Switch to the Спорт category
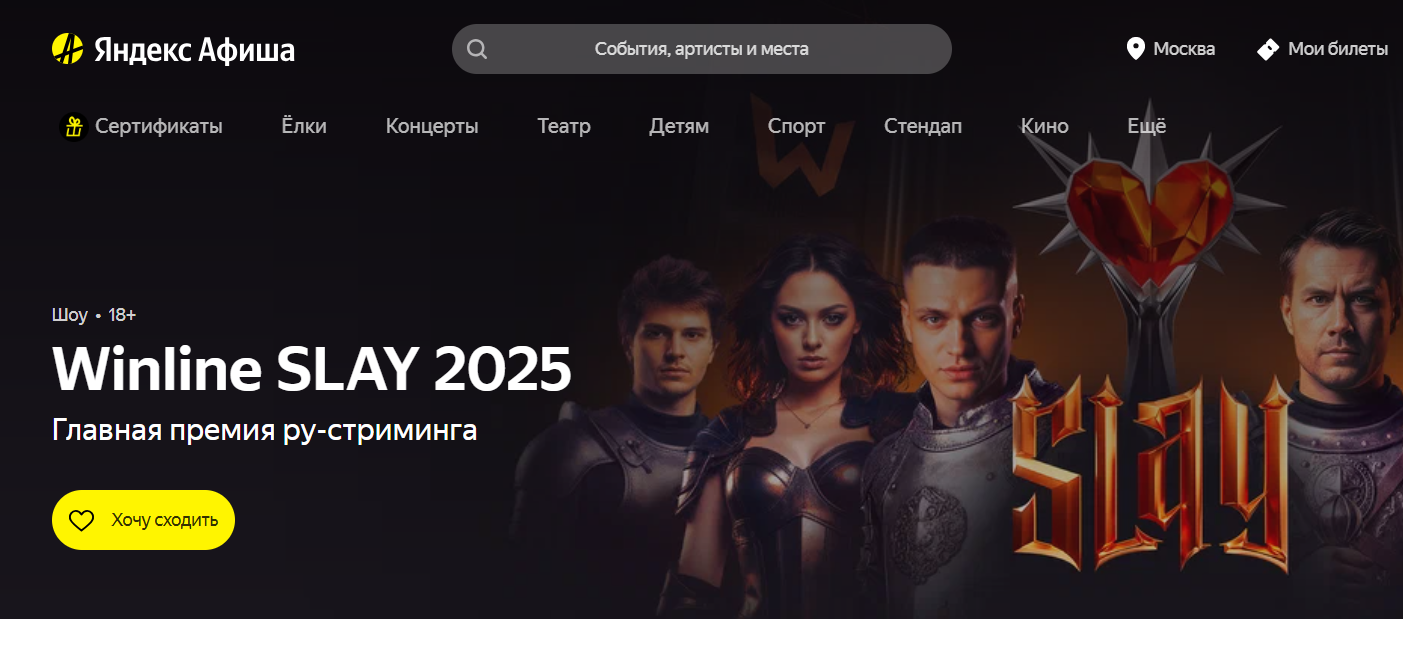This screenshot has width=1403, height=649. coord(797,127)
